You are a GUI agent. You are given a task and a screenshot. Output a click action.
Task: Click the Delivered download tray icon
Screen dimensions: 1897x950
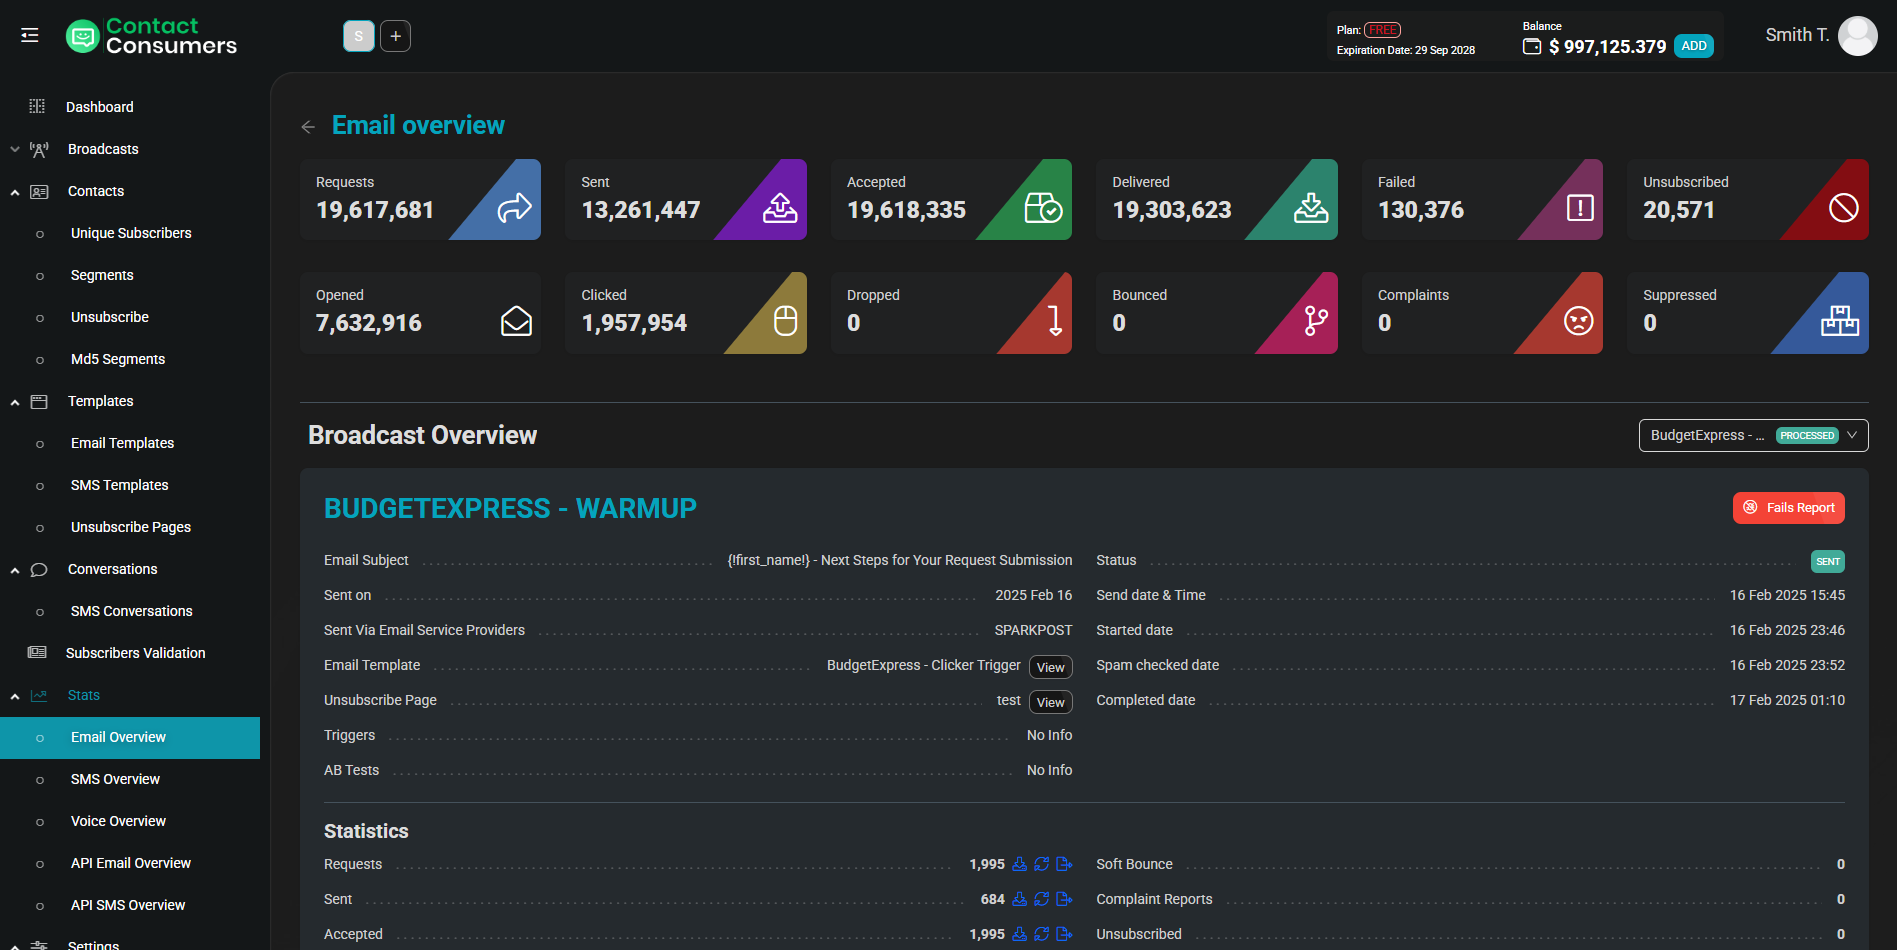(x=1311, y=208)
